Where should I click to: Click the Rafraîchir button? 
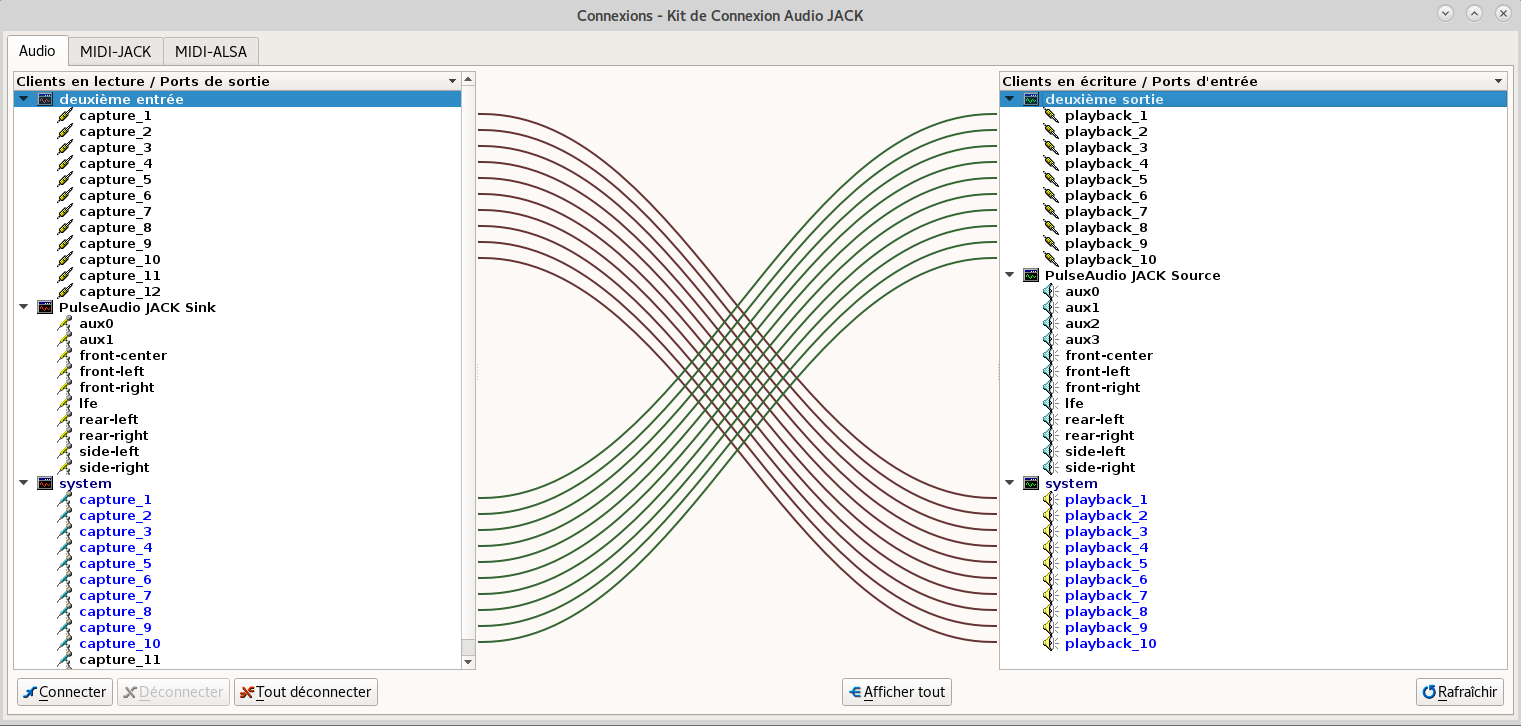click(x=1460, y=692)
